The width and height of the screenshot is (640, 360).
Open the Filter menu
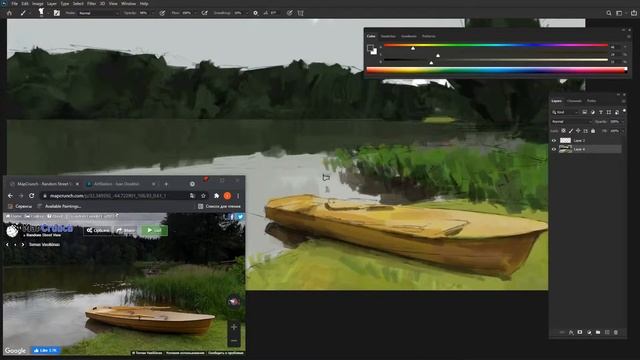[91, 4]
